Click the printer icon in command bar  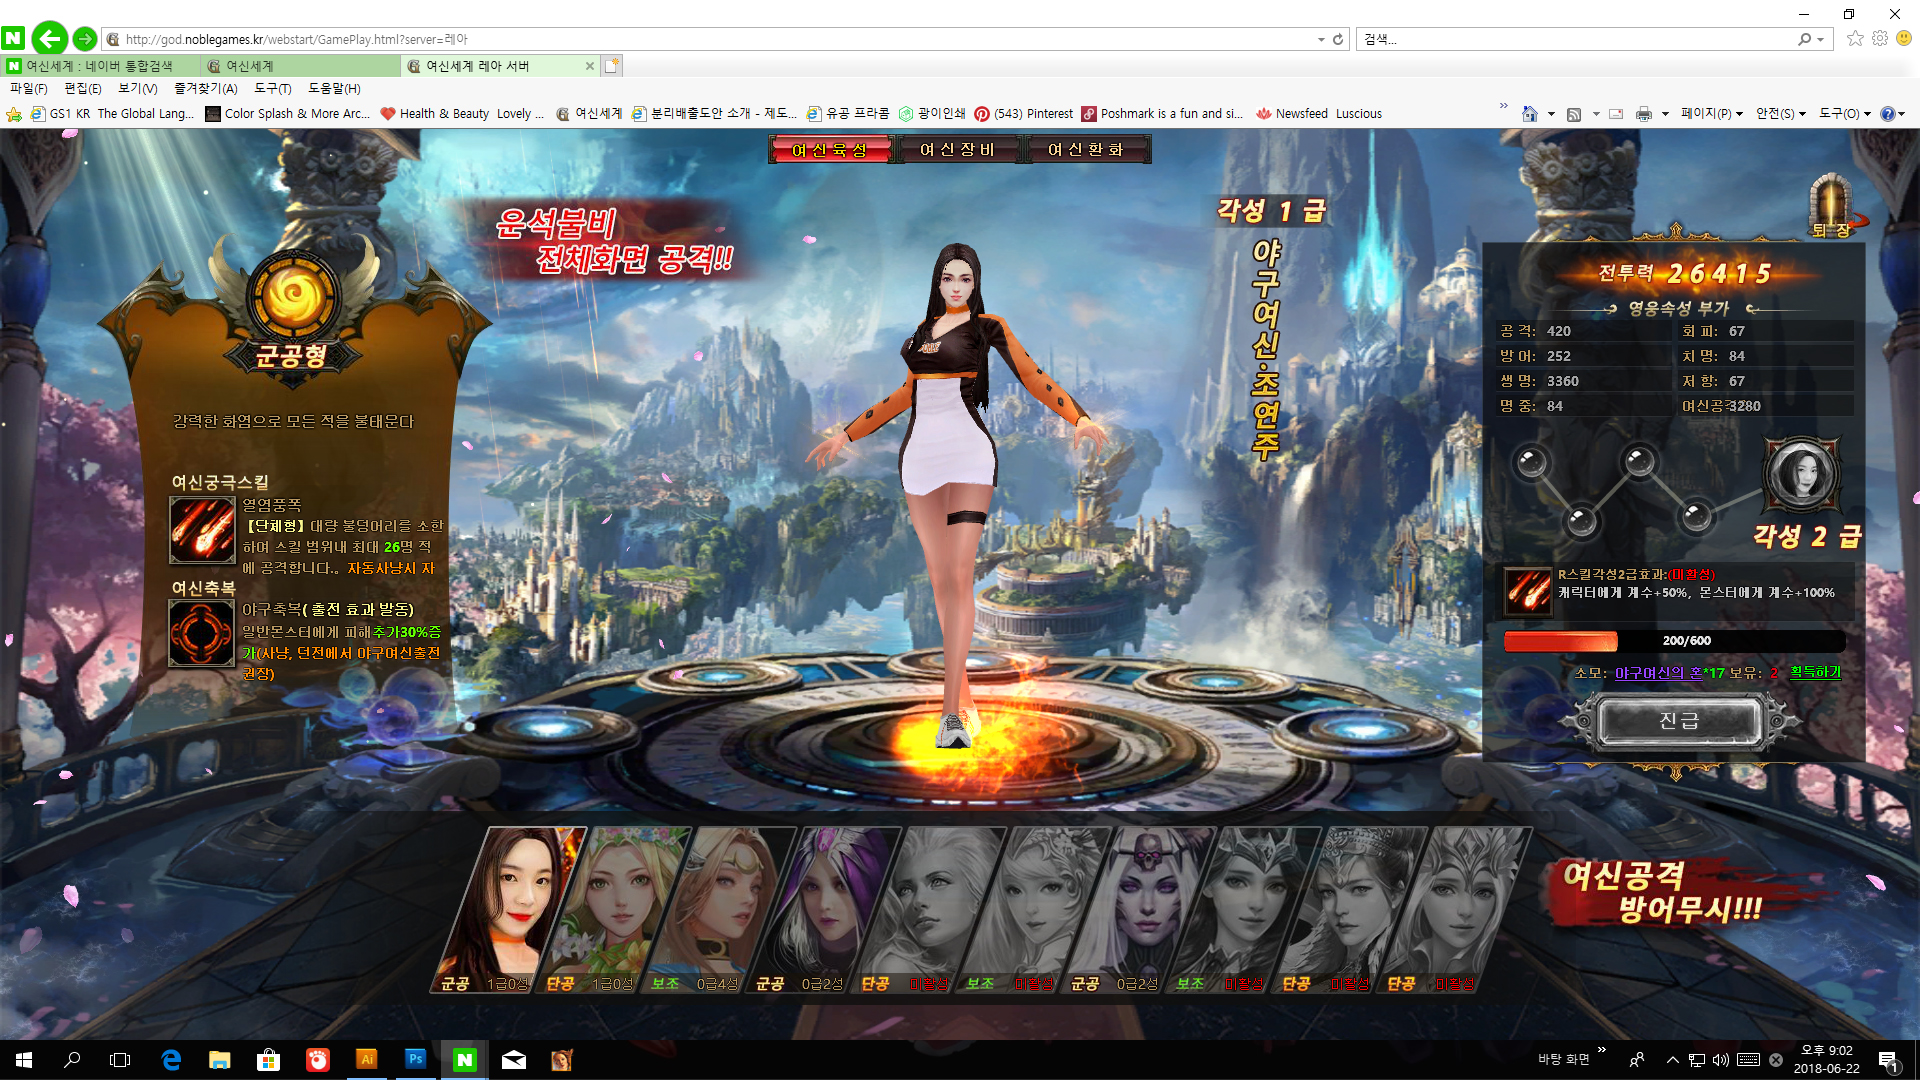[1643, 114]
